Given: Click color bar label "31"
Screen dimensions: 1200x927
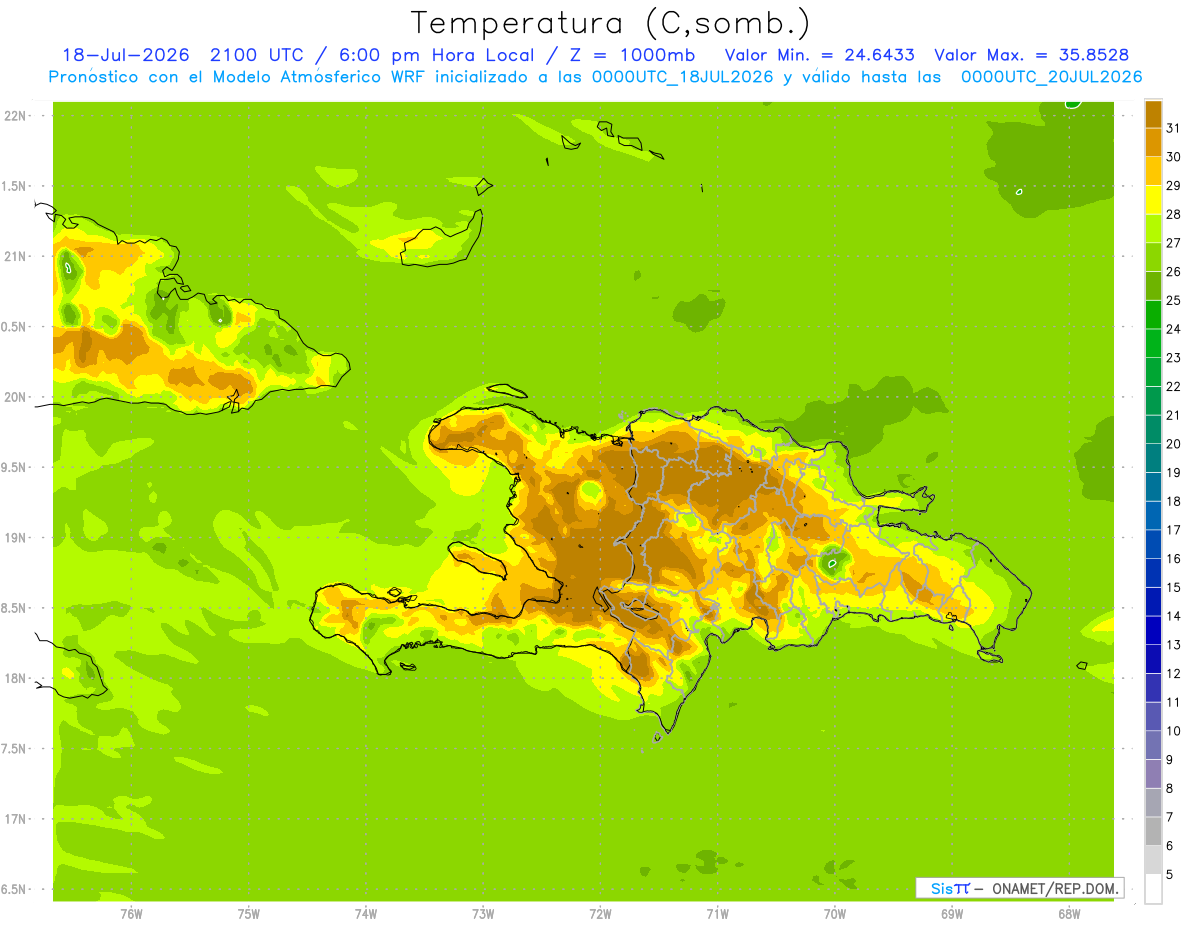Looking at the screenshot, I should point(1173,128).
